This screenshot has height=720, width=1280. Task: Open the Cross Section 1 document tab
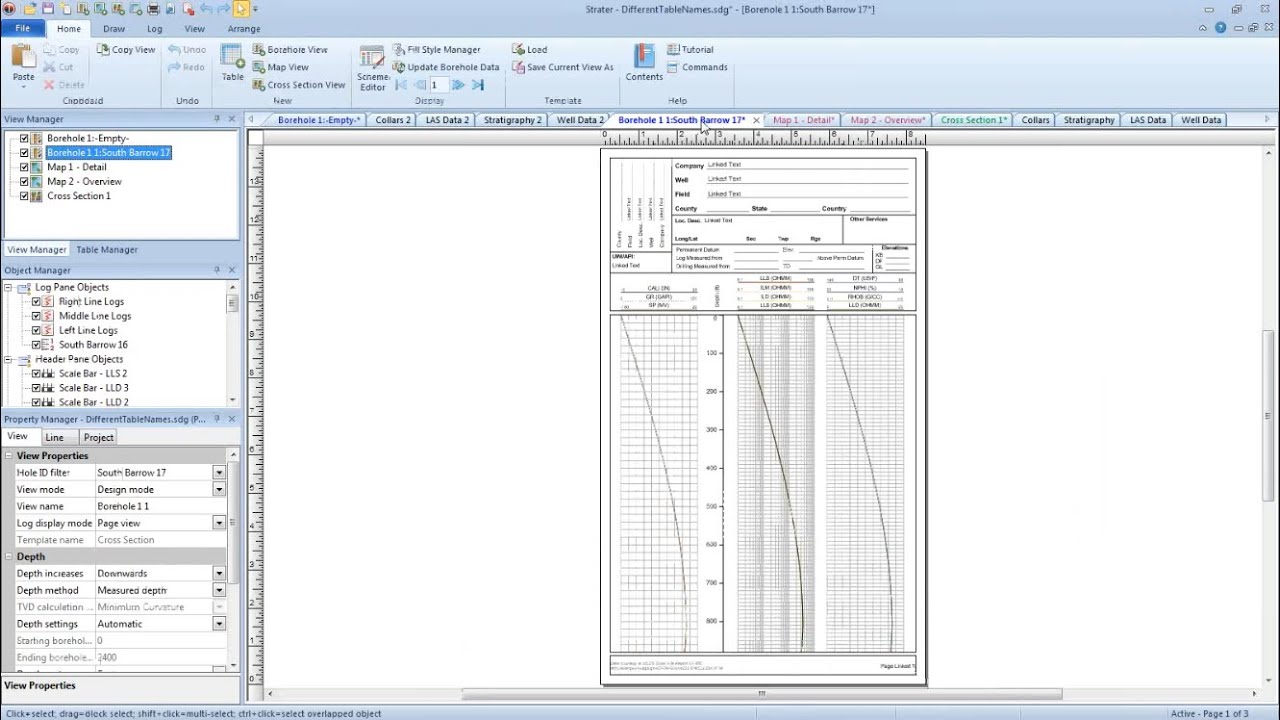click(x=974, y=120)
